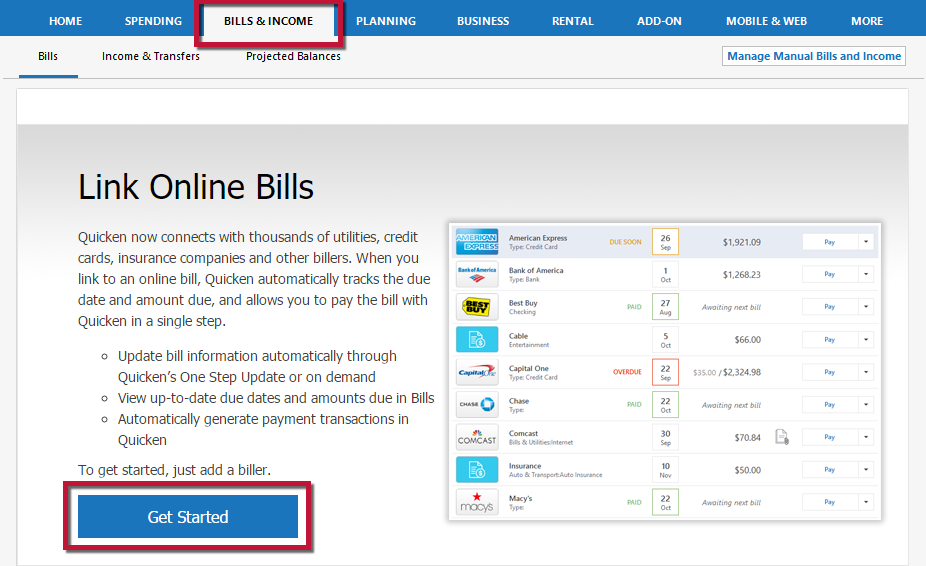
Task: Click the $1,921.09 amount
Action: 742,242
